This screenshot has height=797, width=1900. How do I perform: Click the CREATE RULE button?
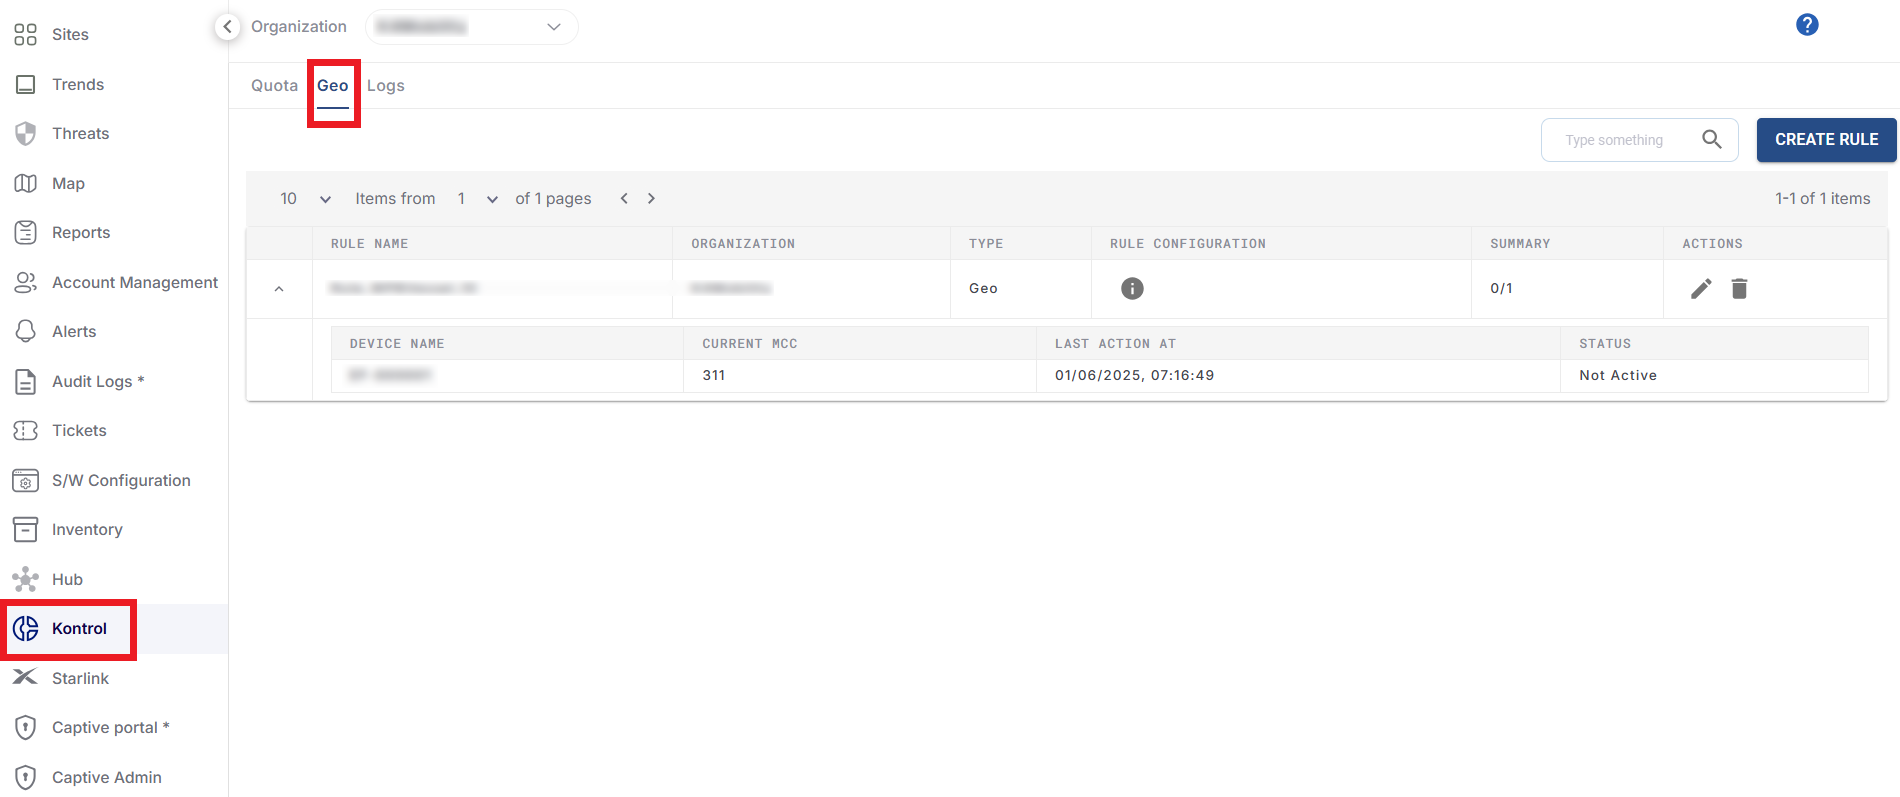[x=1825, y=140]
